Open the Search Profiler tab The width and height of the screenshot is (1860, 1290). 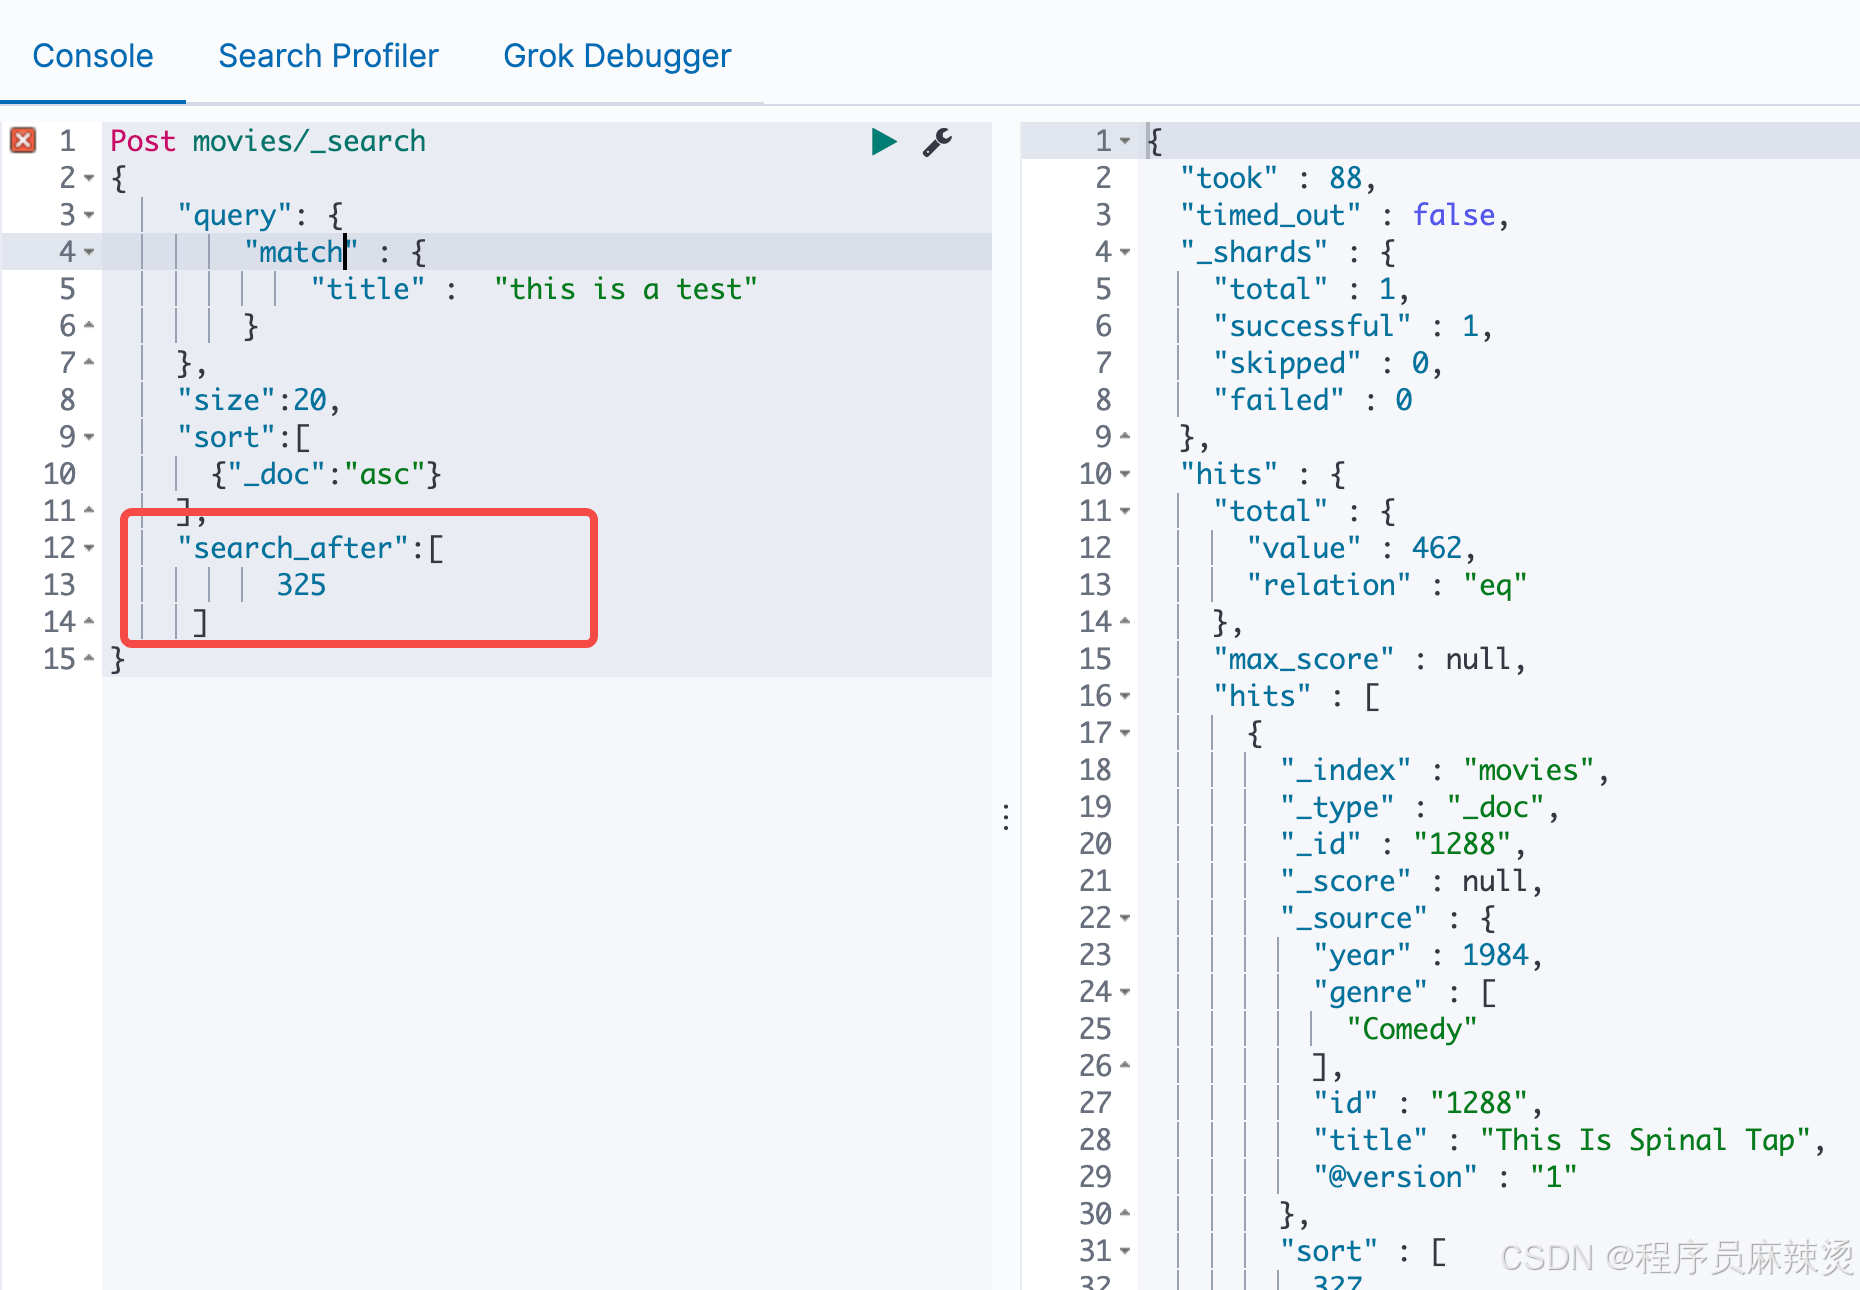328,56
